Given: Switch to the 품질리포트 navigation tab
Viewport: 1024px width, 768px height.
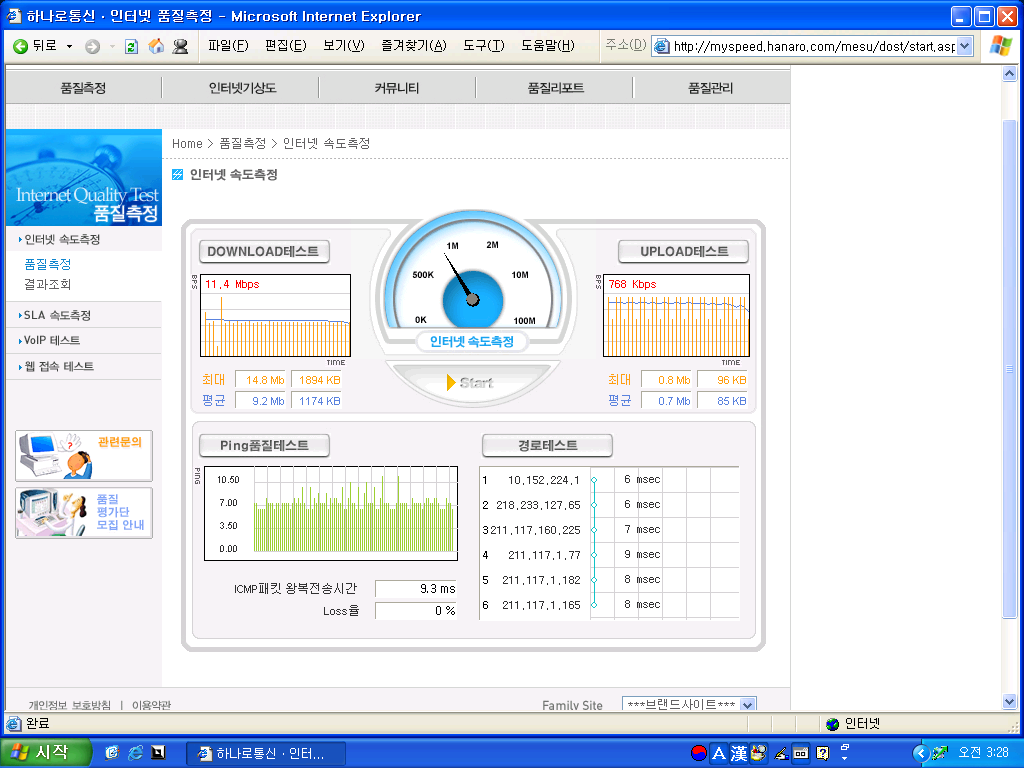Looking at the screenshot, I should (x=556, y=88).
